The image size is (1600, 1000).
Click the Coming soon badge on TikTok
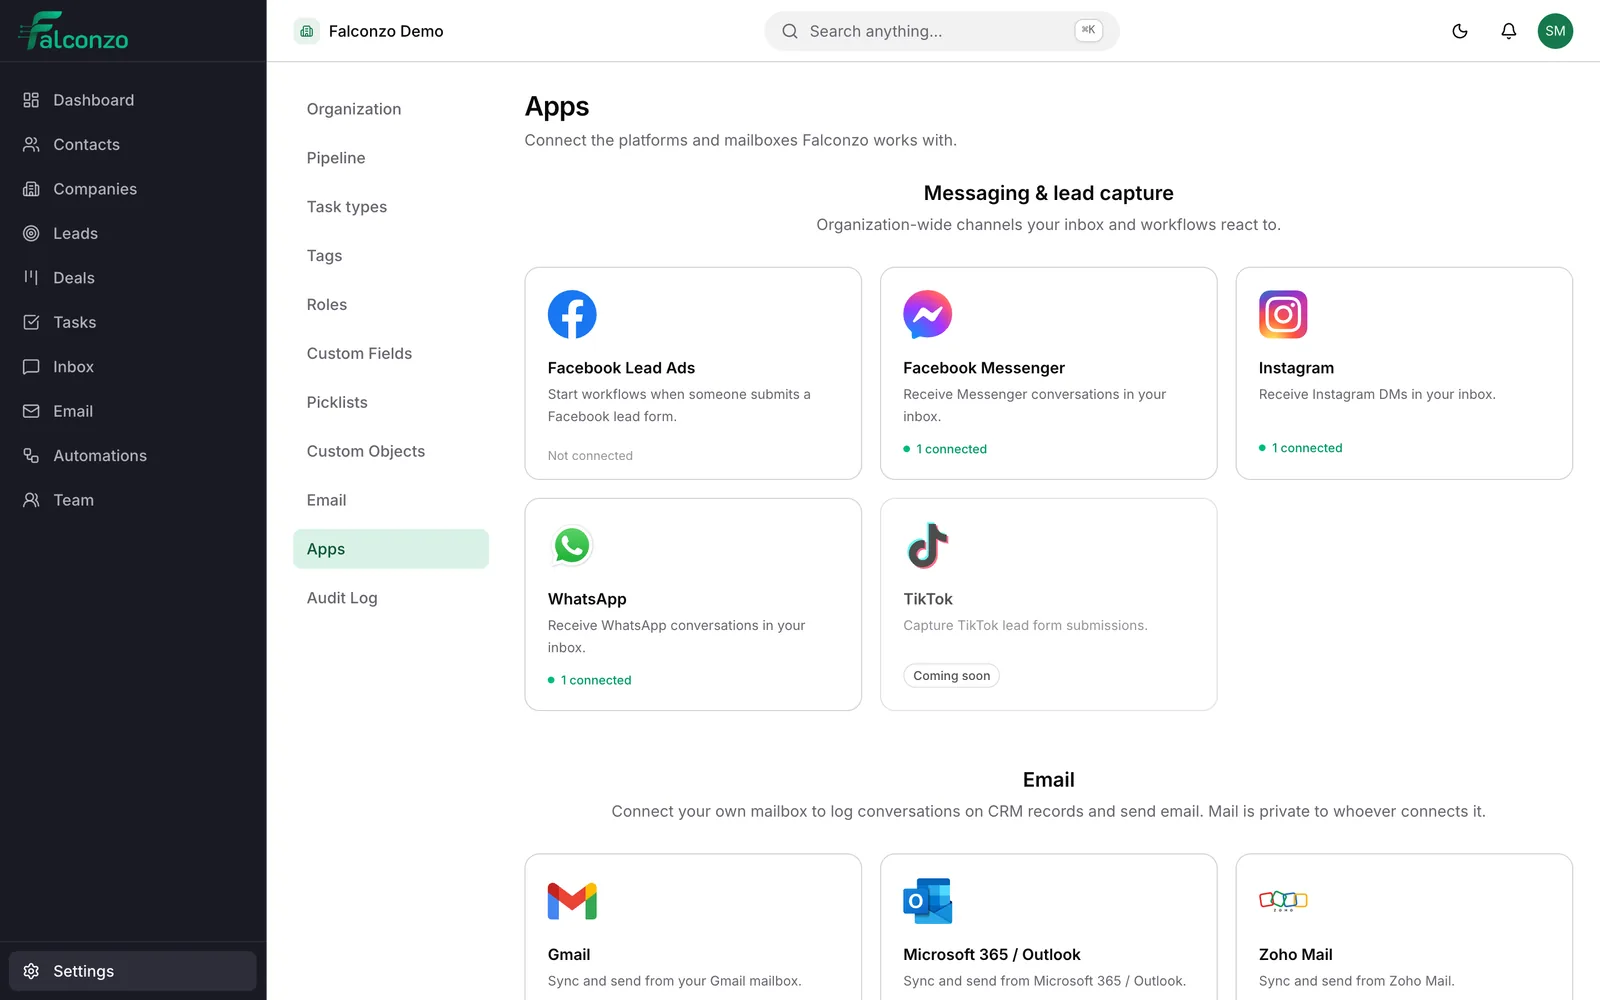tap(951, 676)
